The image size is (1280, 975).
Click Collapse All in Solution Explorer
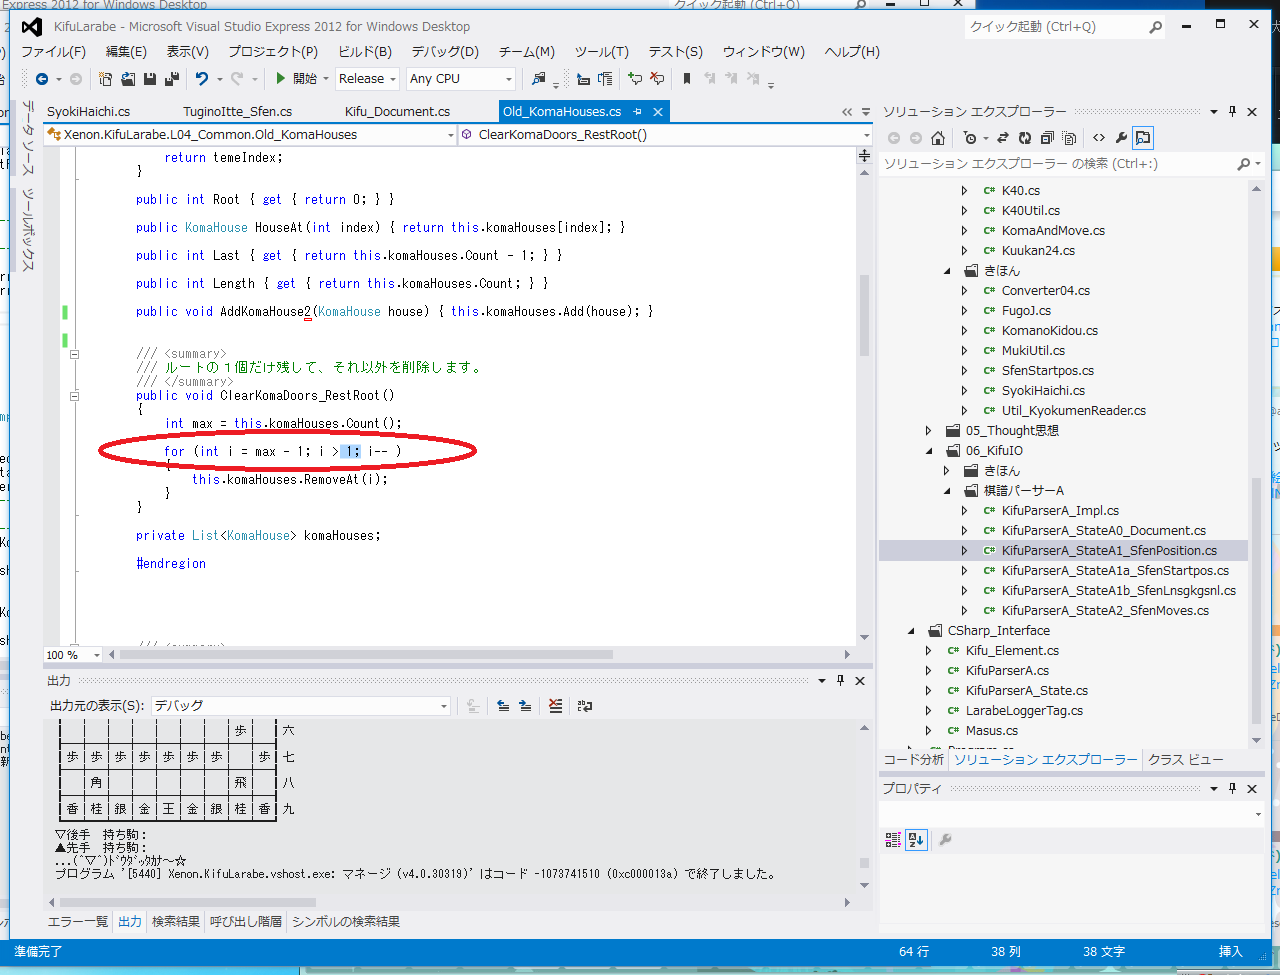1046,138
